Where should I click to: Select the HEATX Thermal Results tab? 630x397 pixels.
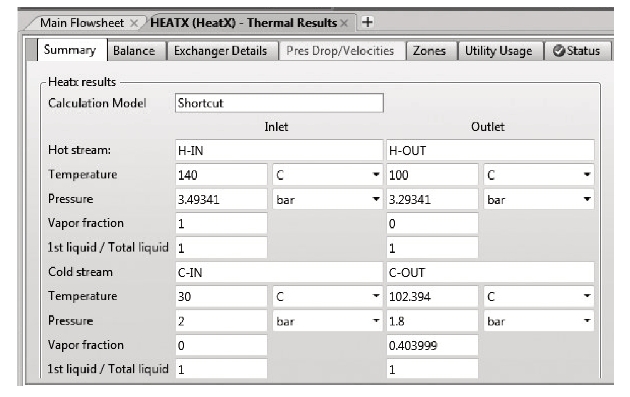(x=243, y=23)
